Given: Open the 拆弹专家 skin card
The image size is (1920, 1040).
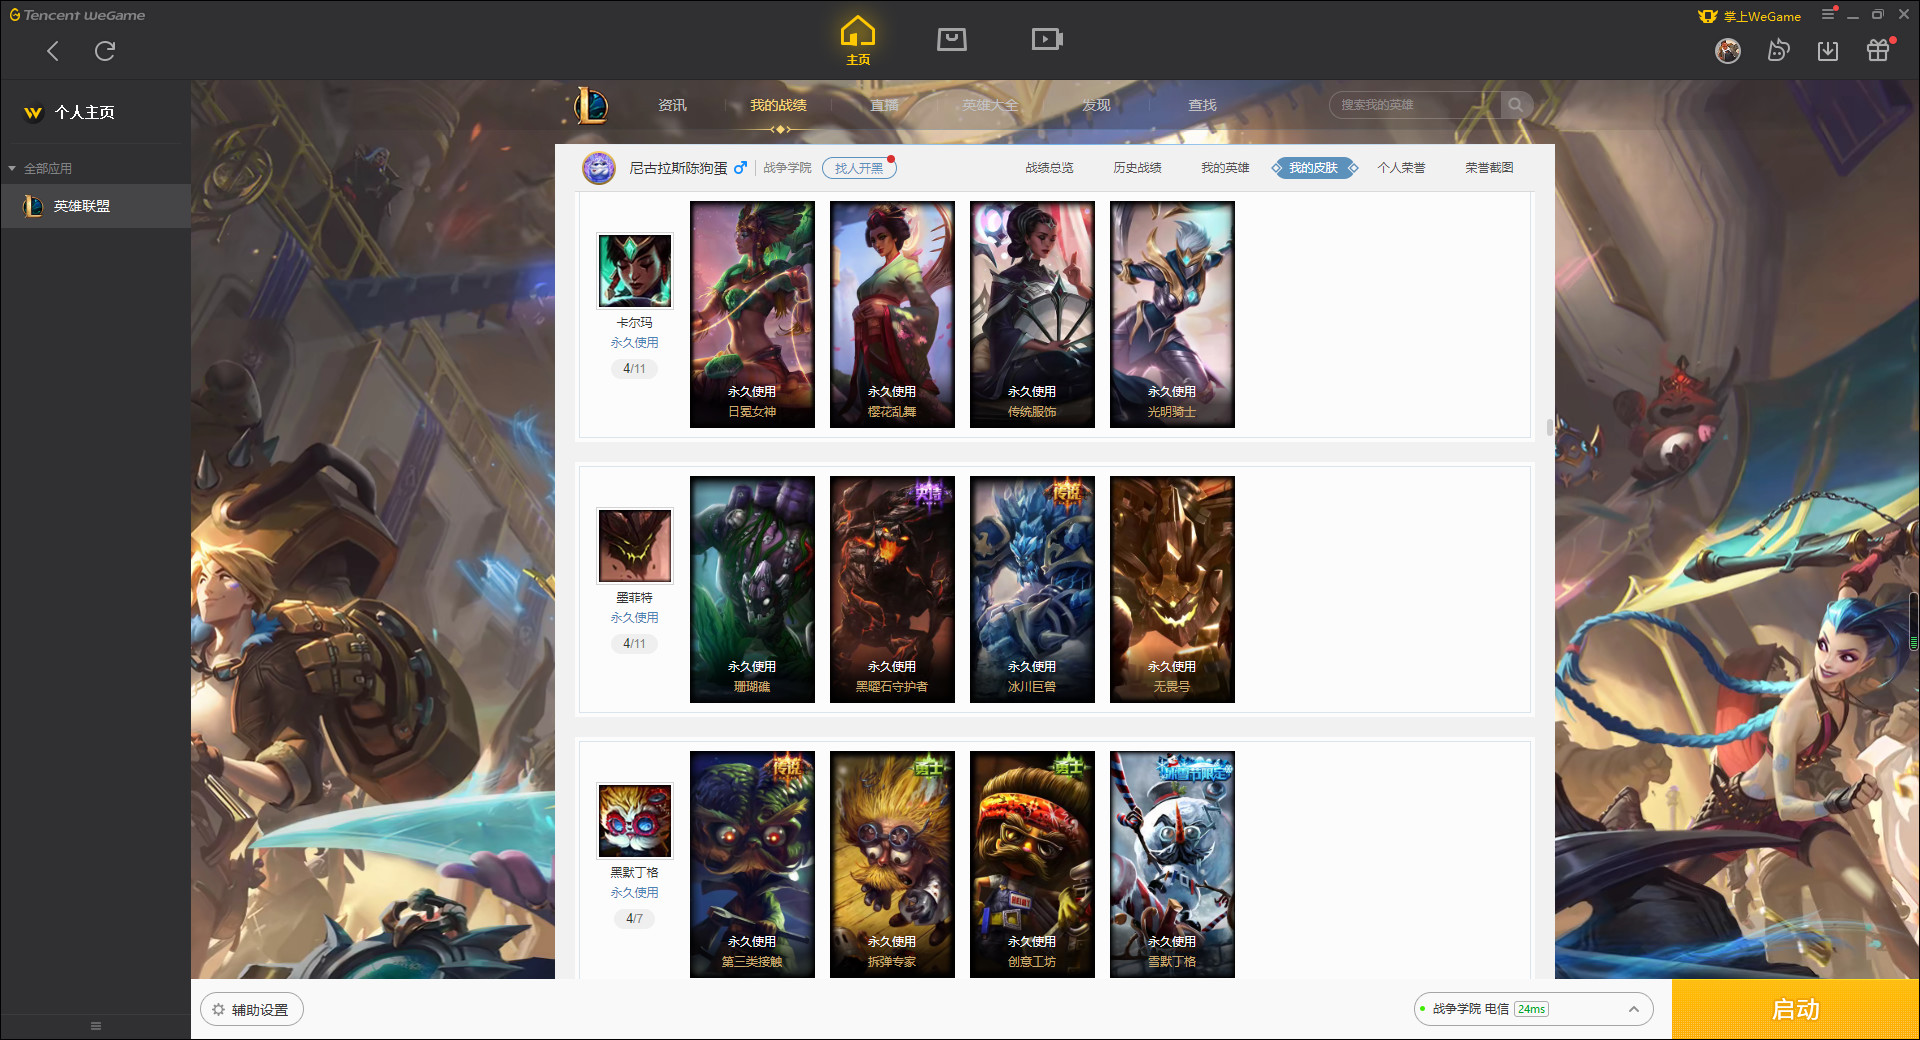Looking at the screenshot, I should tap(892, 864).
